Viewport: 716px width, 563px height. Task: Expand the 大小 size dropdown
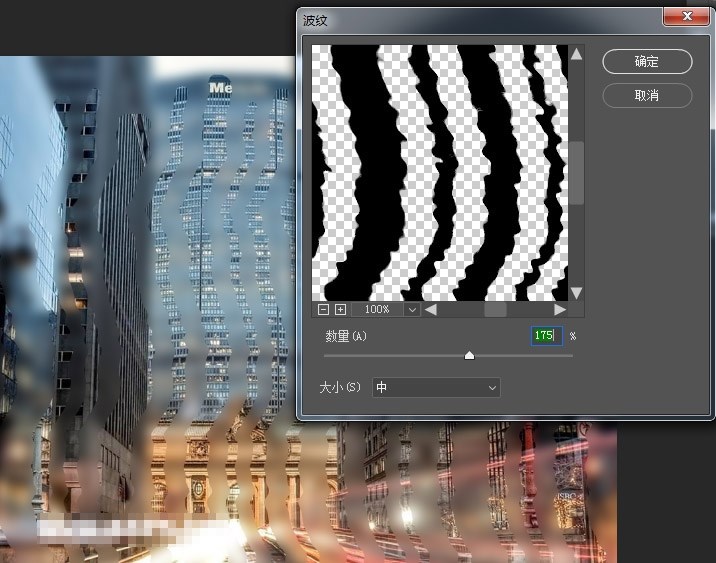pos(436,387)
